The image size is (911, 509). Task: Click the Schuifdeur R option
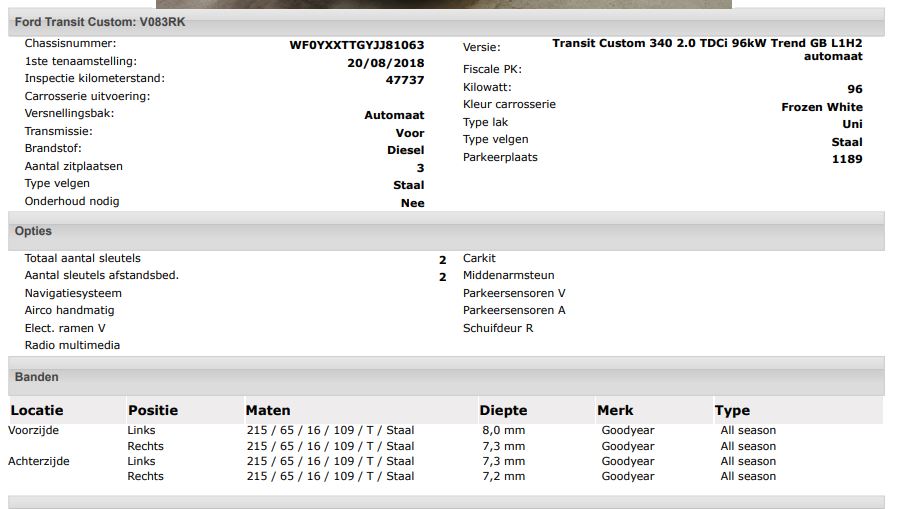[498, 328]
